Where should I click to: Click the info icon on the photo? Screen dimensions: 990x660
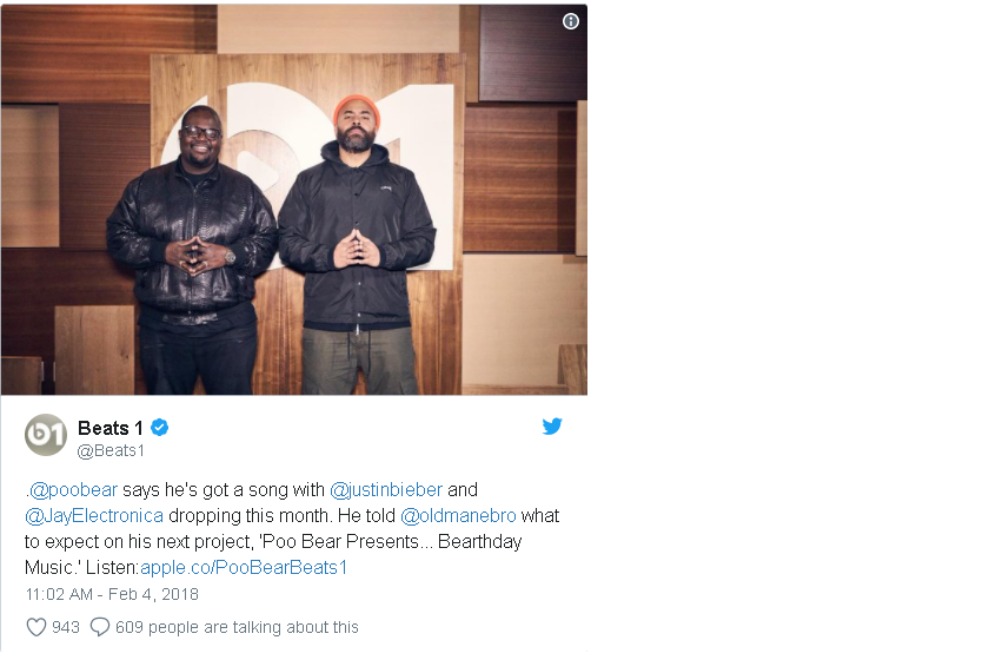point(570,21)
